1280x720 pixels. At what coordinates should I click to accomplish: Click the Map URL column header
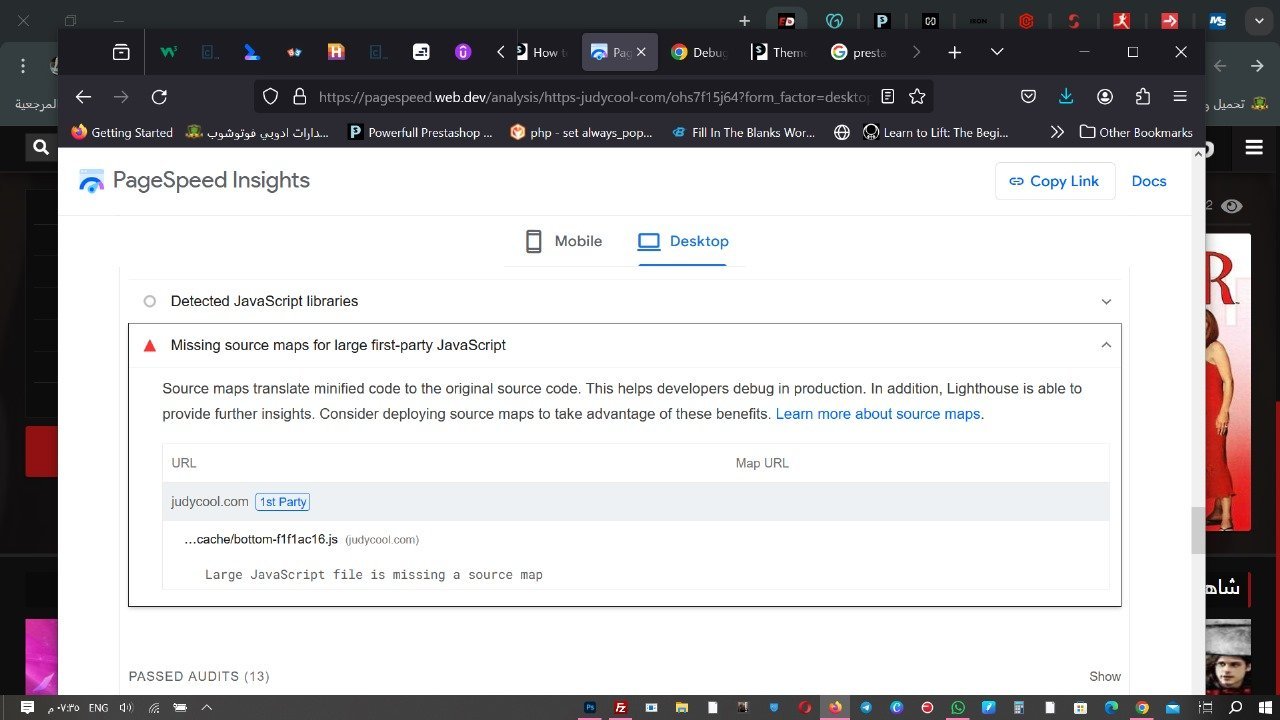coord(762,463)
